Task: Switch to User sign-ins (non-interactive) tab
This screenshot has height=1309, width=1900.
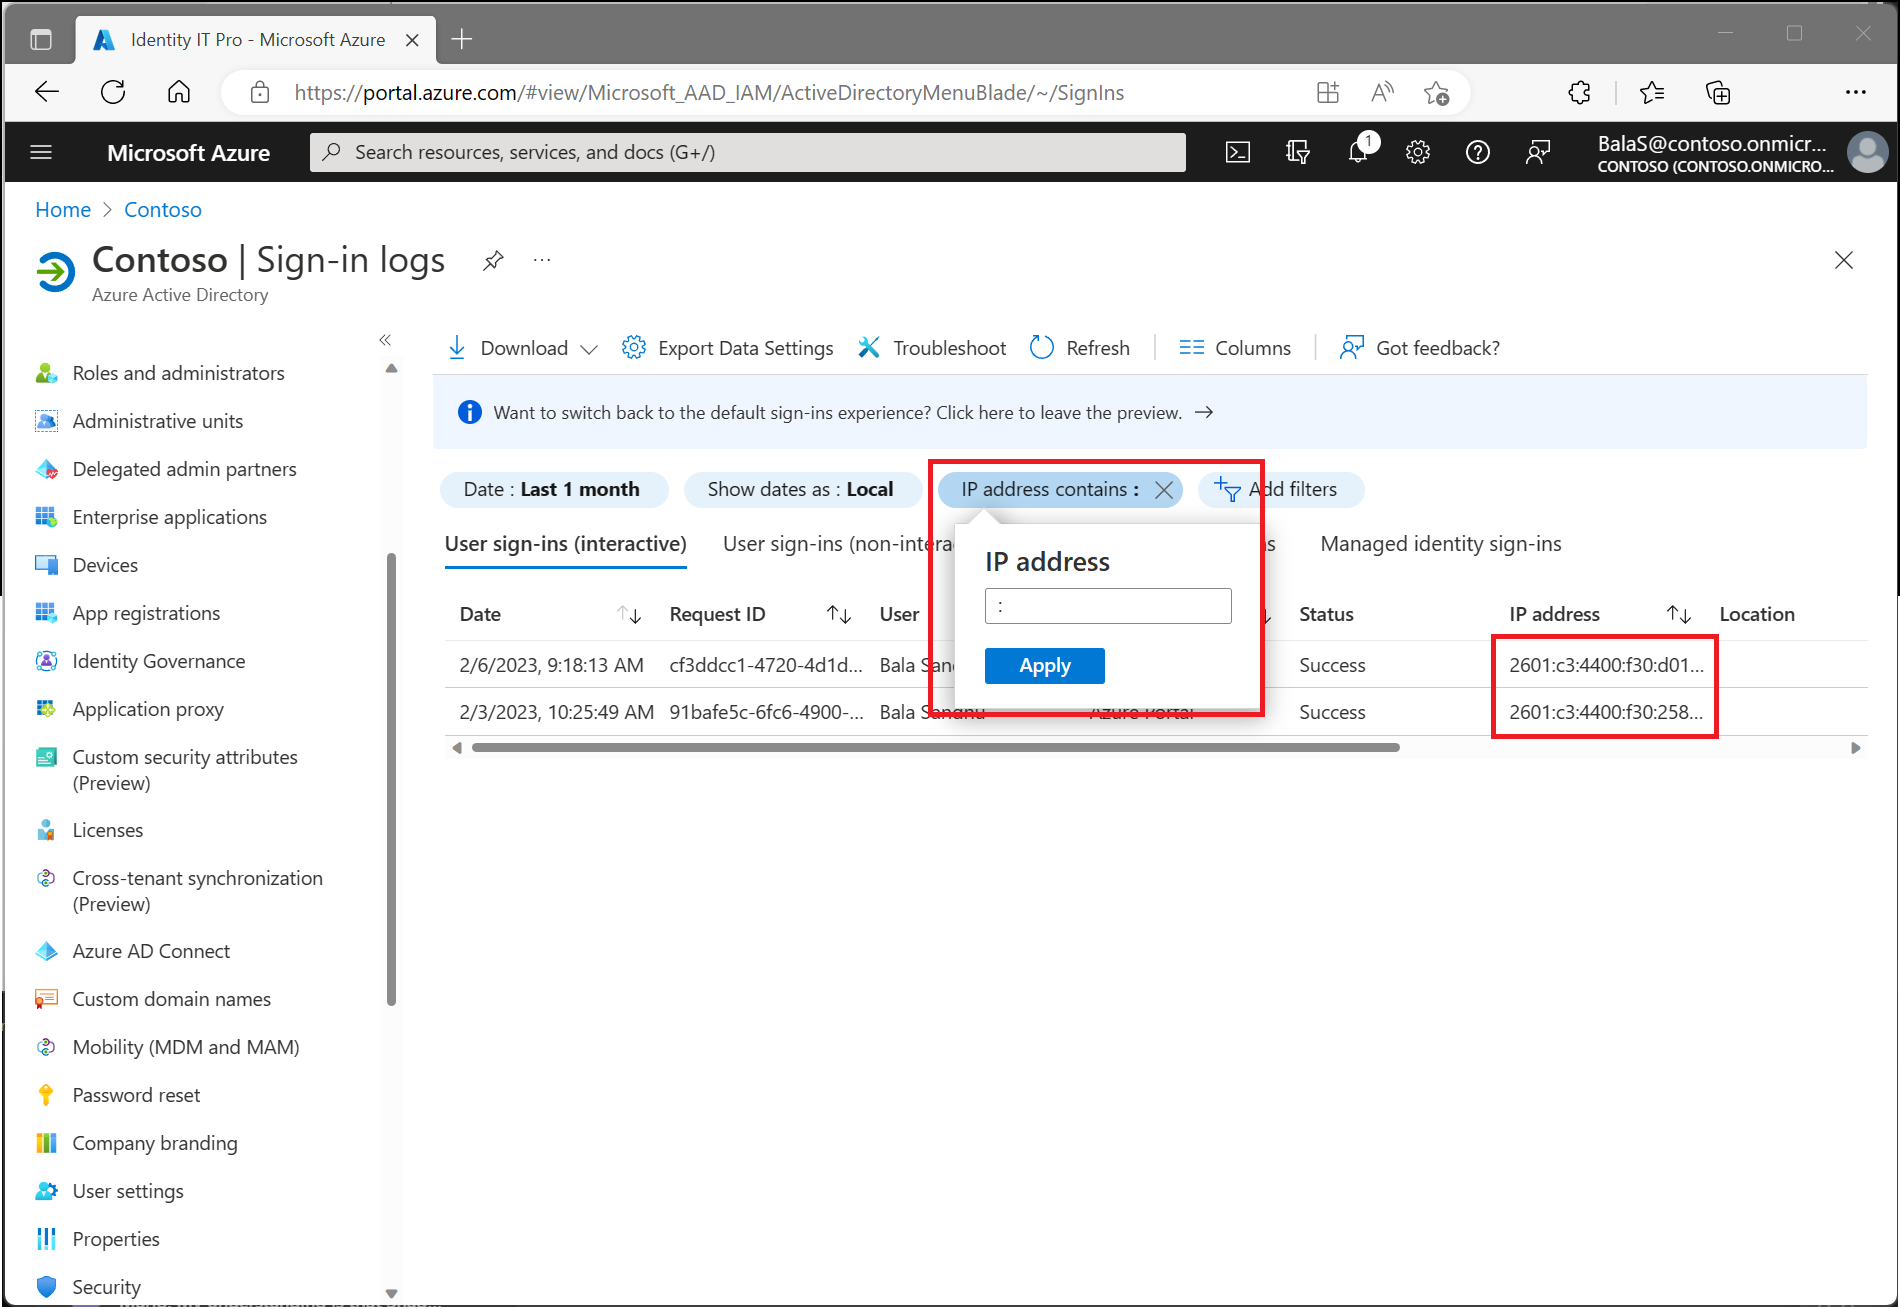Action: click(x=838, y=544)
